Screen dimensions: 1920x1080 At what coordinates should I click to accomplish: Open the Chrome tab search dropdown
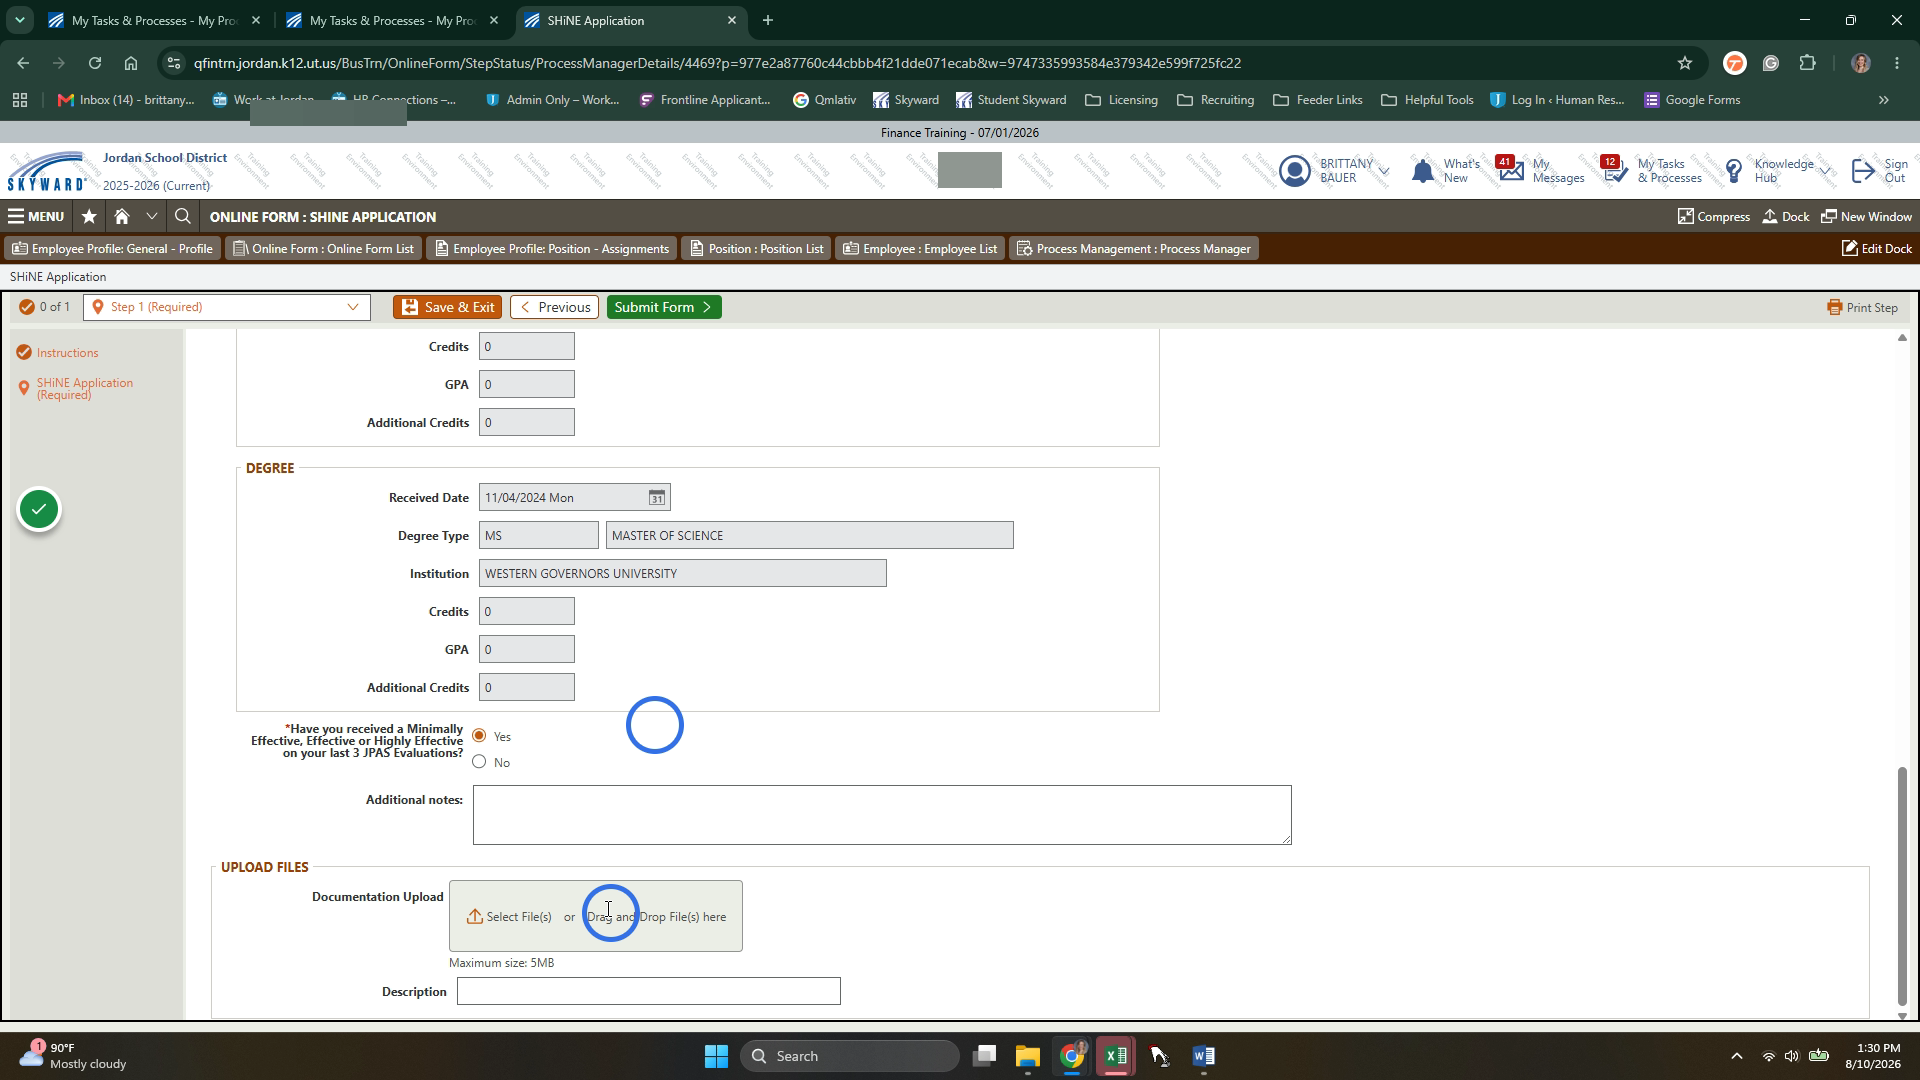pyautogui.click(x=20, y=20)
